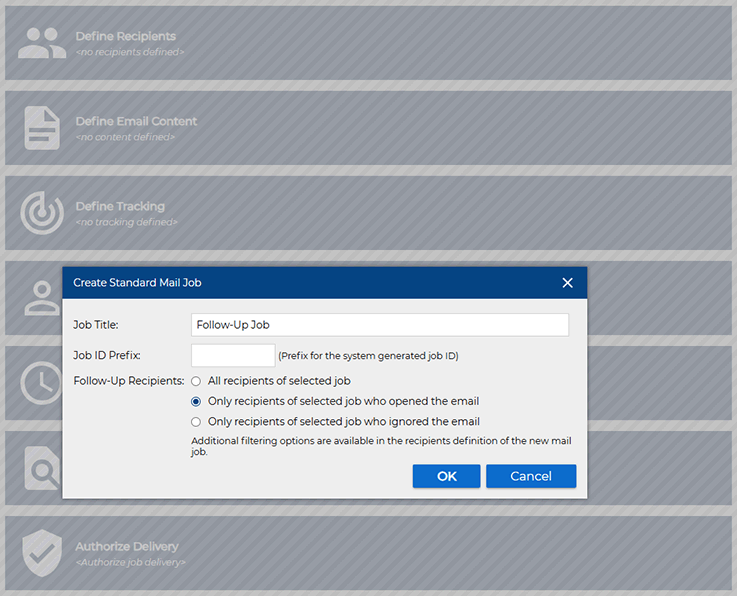Click the Define Tracking radar icon
737x596 pixels.
(42, 212)
